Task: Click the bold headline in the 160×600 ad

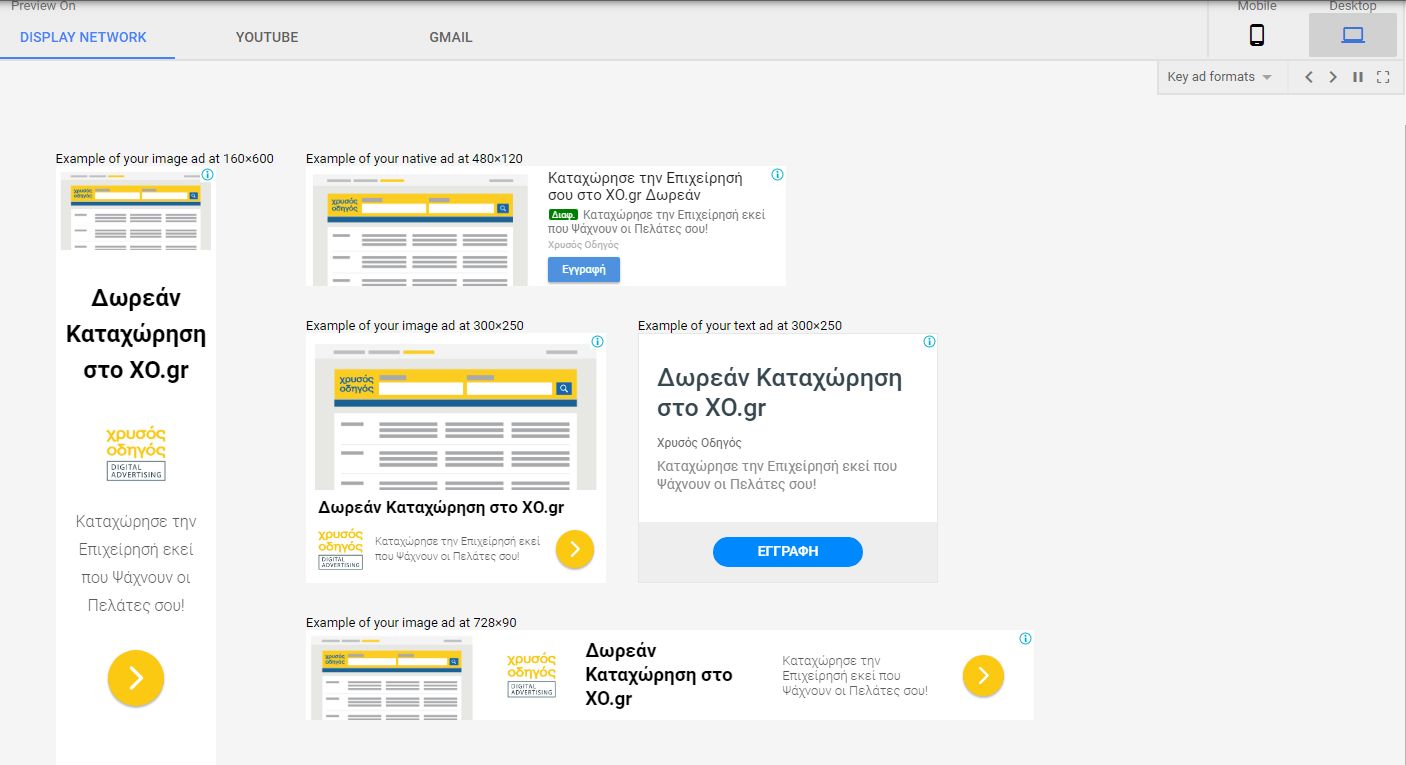Action: pos(136,333)
